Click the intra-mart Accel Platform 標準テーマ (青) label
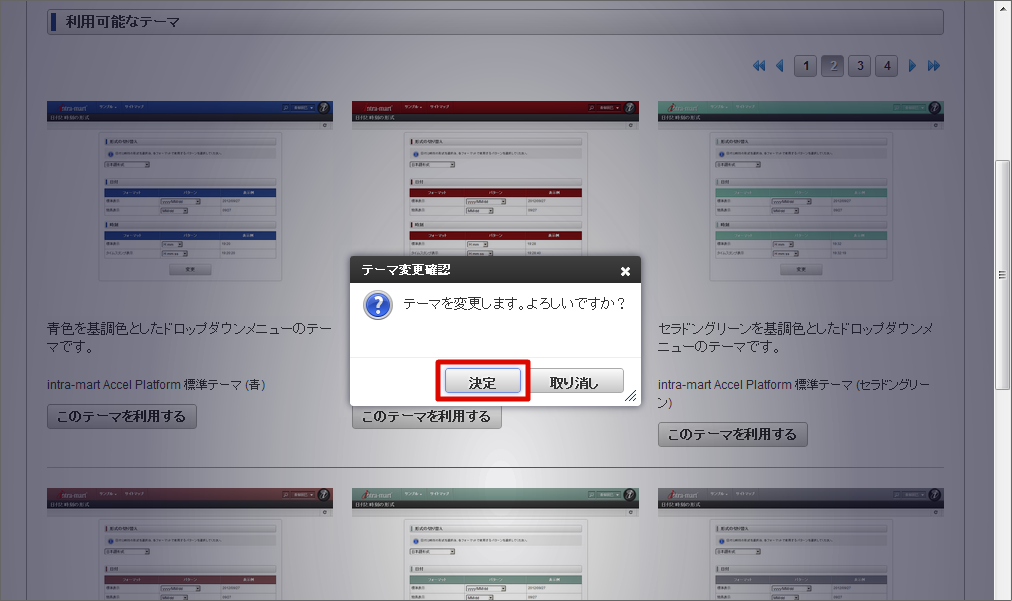This screenshot has width=1012, height=601. (x=156, y=385)
